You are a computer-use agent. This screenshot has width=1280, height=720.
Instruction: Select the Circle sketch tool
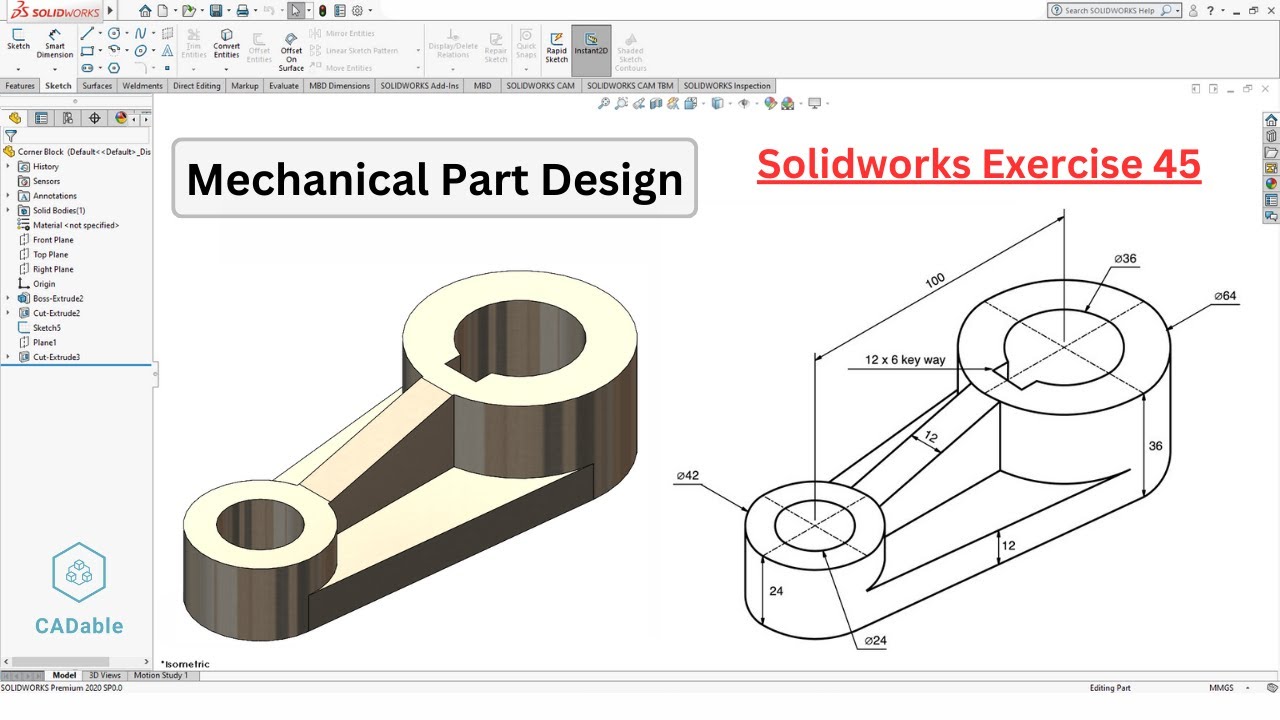tap(114, 33)
